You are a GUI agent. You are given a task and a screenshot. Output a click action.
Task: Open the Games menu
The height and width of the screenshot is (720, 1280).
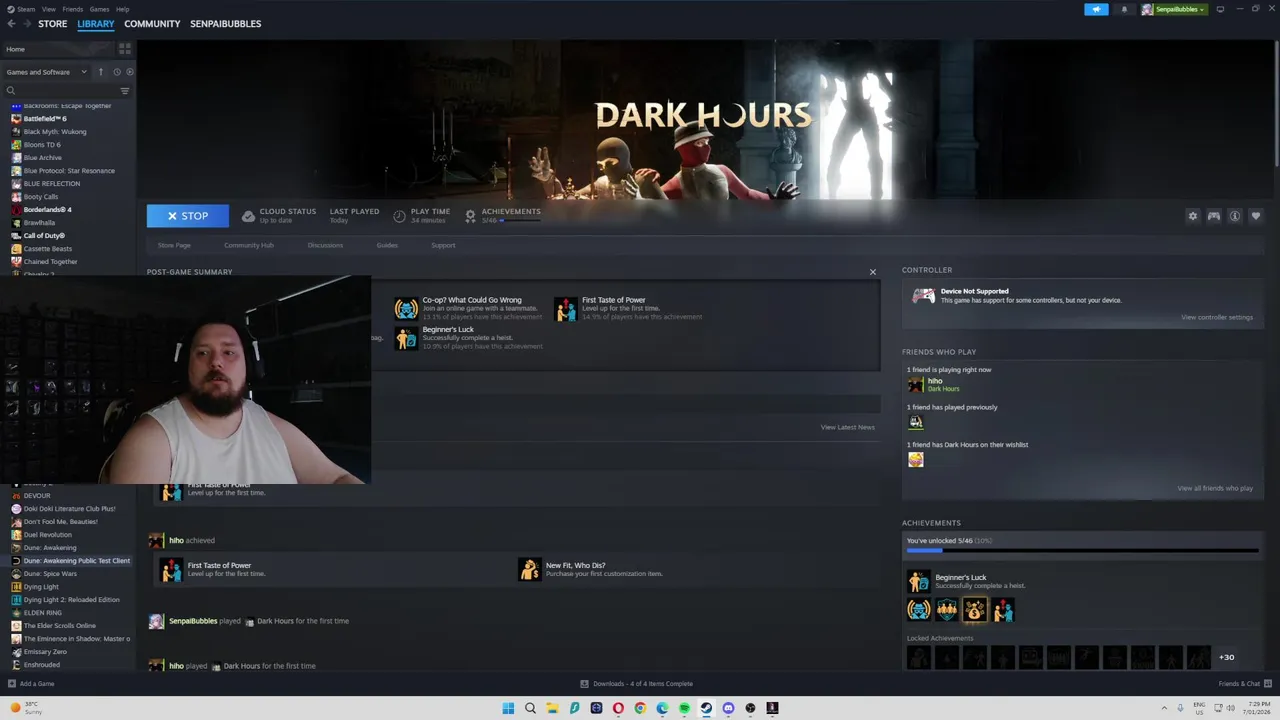[100, 9]
